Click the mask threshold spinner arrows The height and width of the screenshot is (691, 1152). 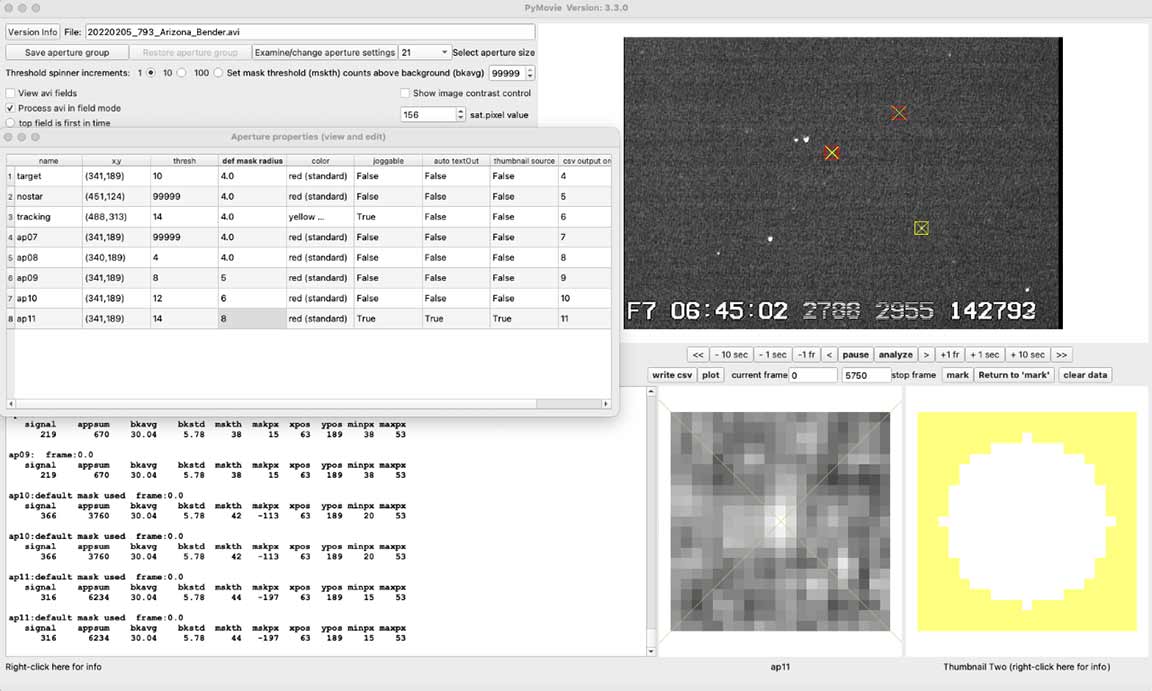(530, 73)
